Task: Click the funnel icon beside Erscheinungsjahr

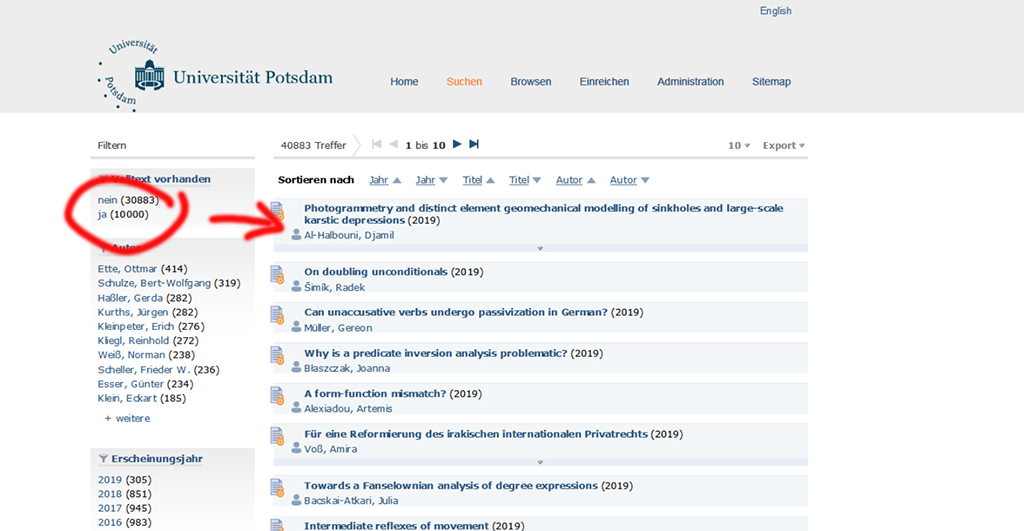Action: pyautogui.click(x=103, y=459)
